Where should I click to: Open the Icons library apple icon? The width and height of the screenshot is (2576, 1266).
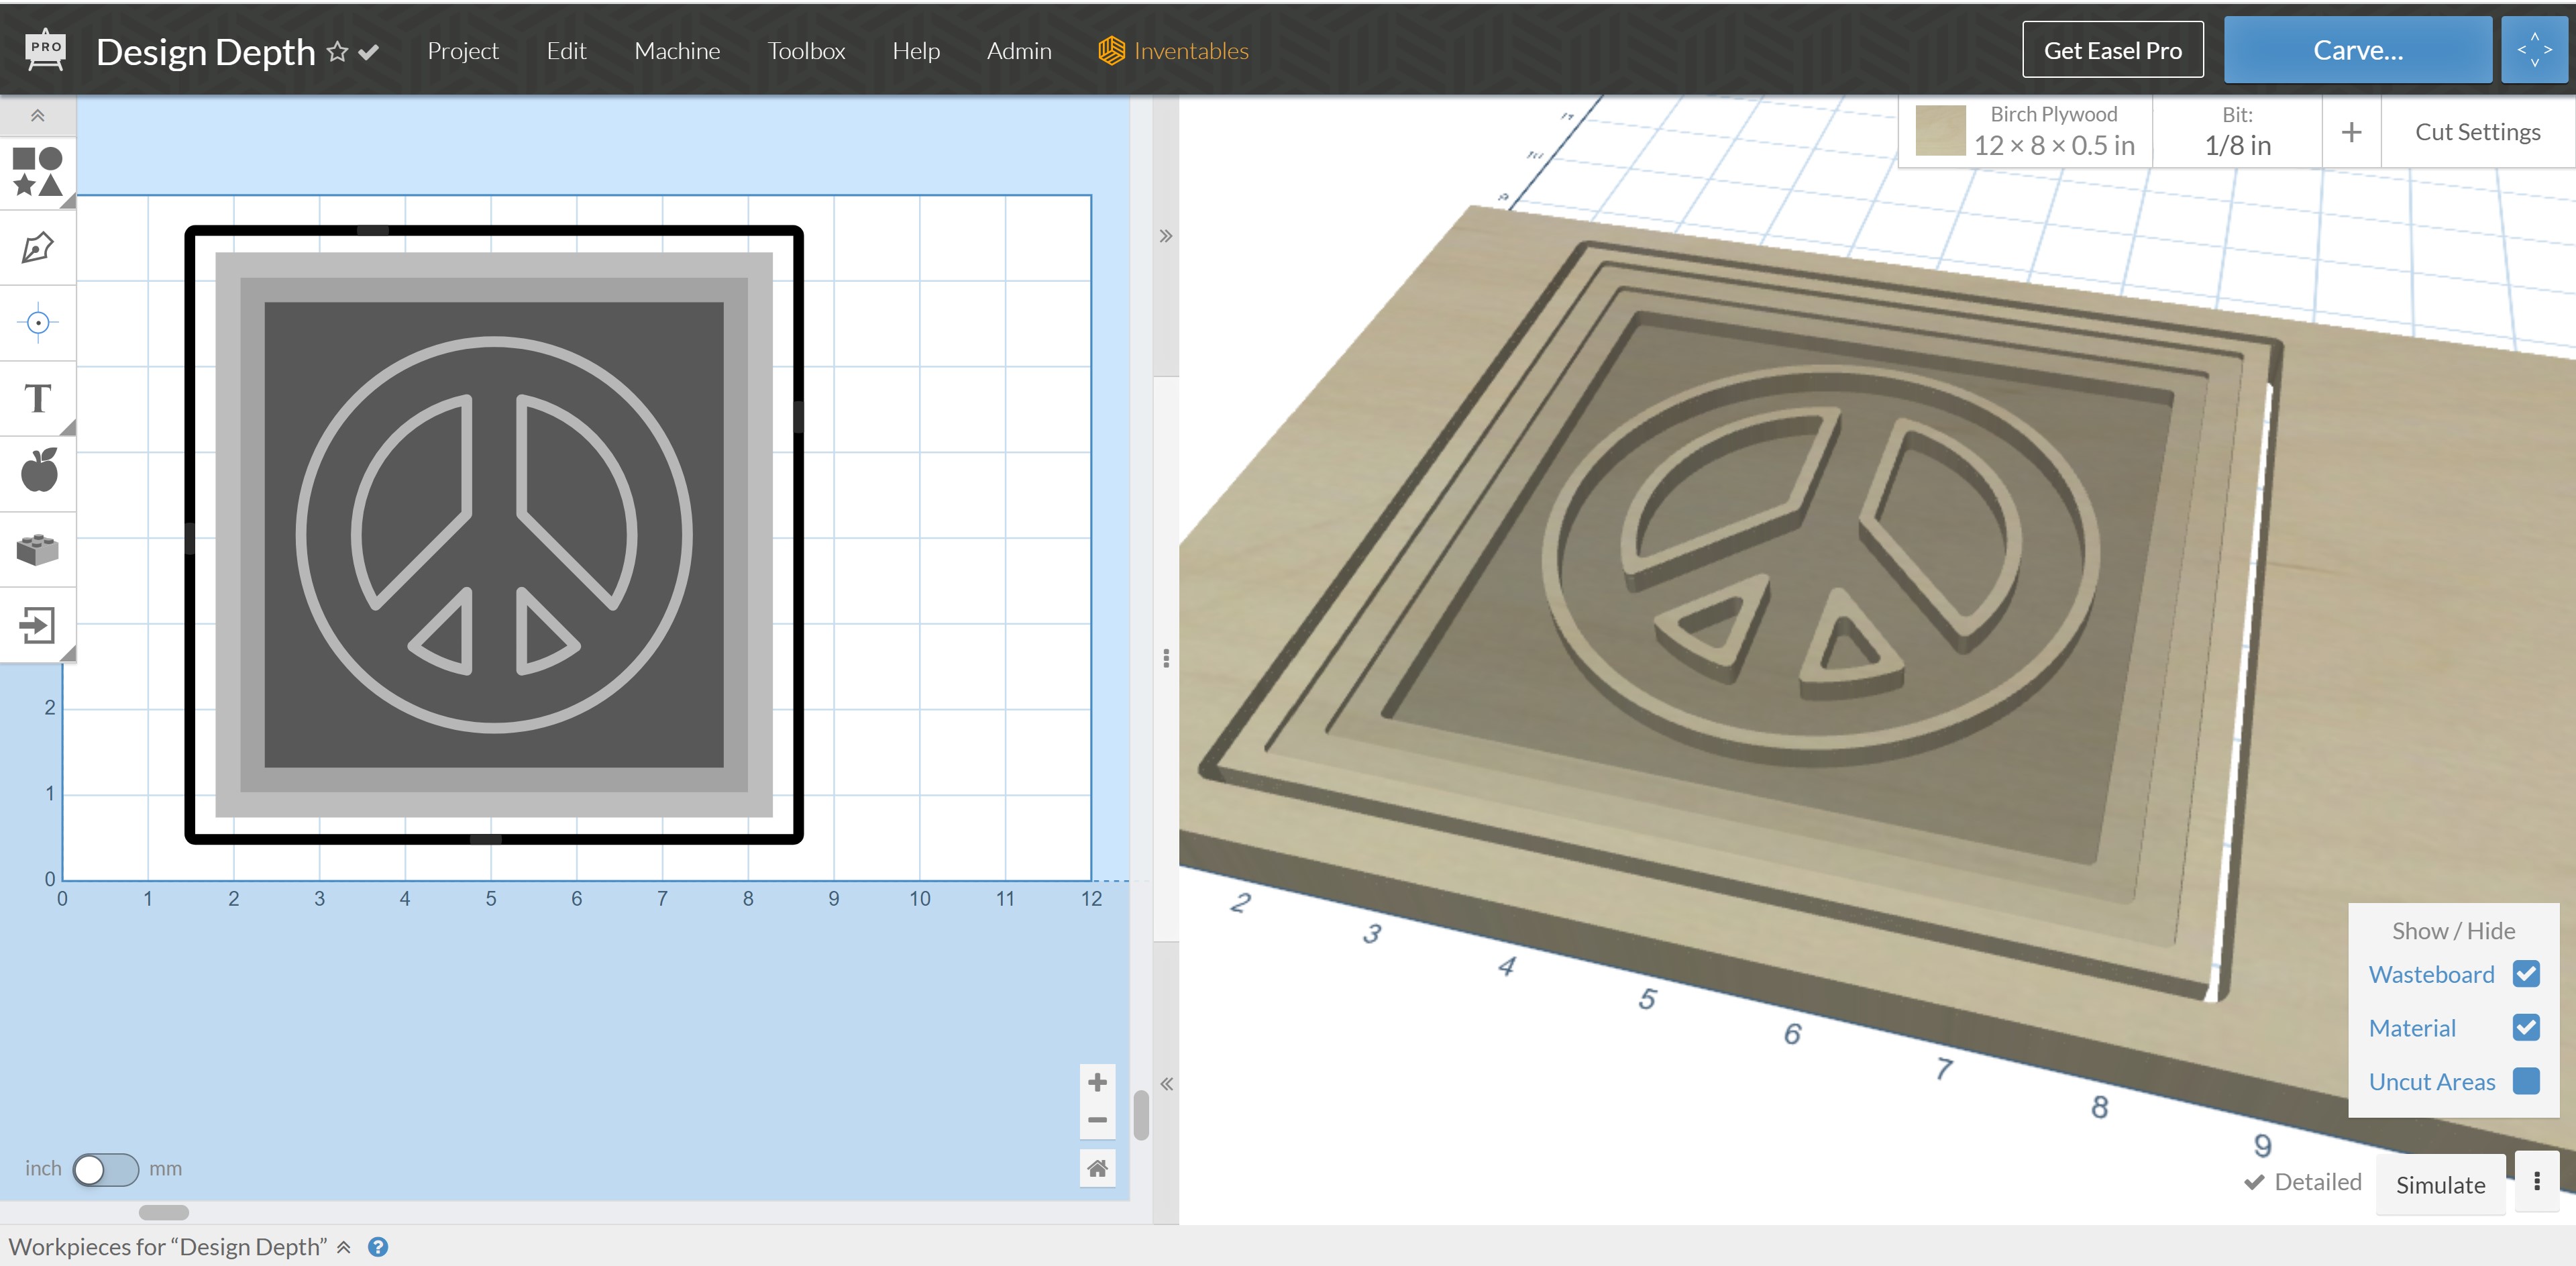[x=38, y=471]
